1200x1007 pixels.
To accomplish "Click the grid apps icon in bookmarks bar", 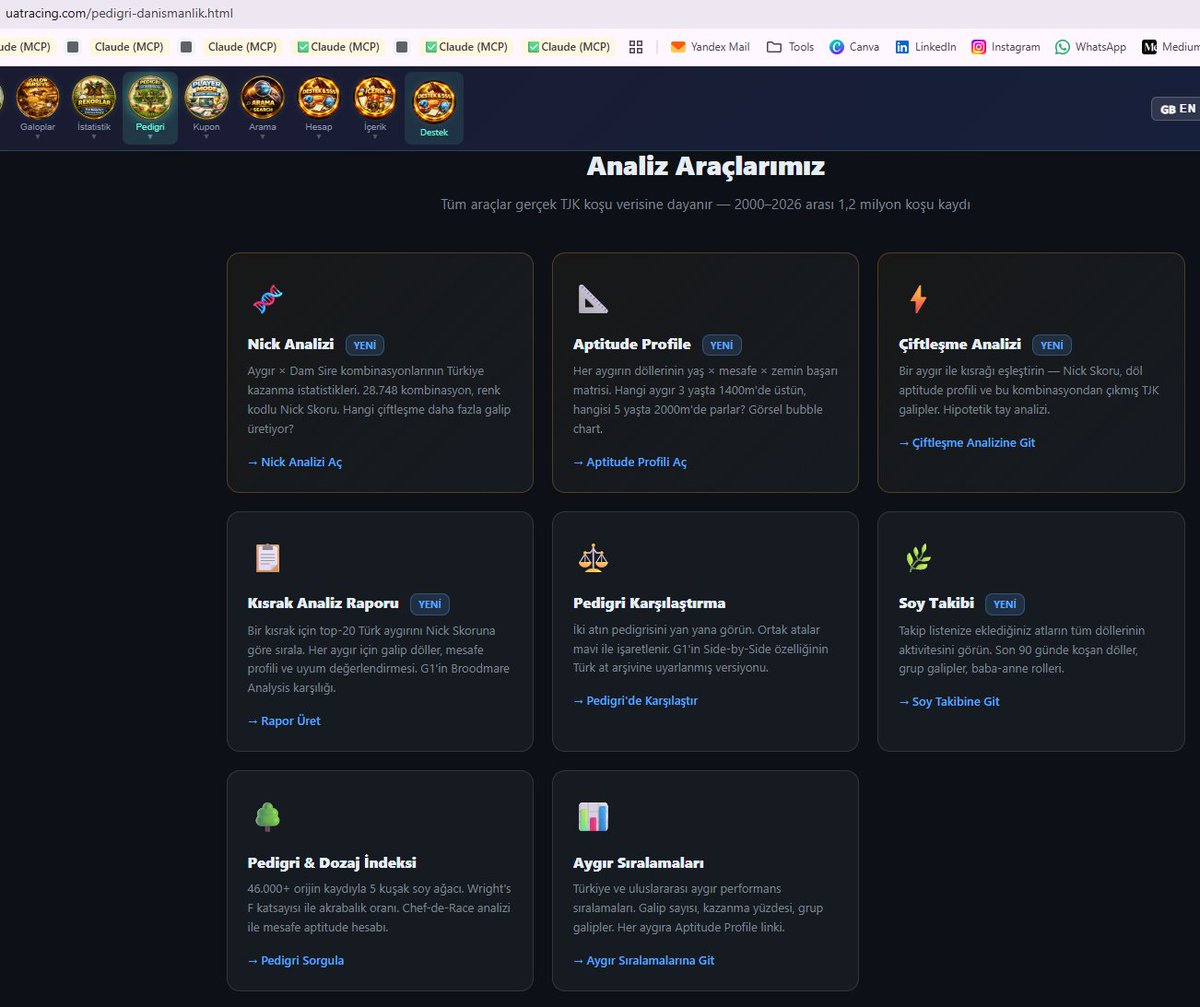I will tap(636, 47).
